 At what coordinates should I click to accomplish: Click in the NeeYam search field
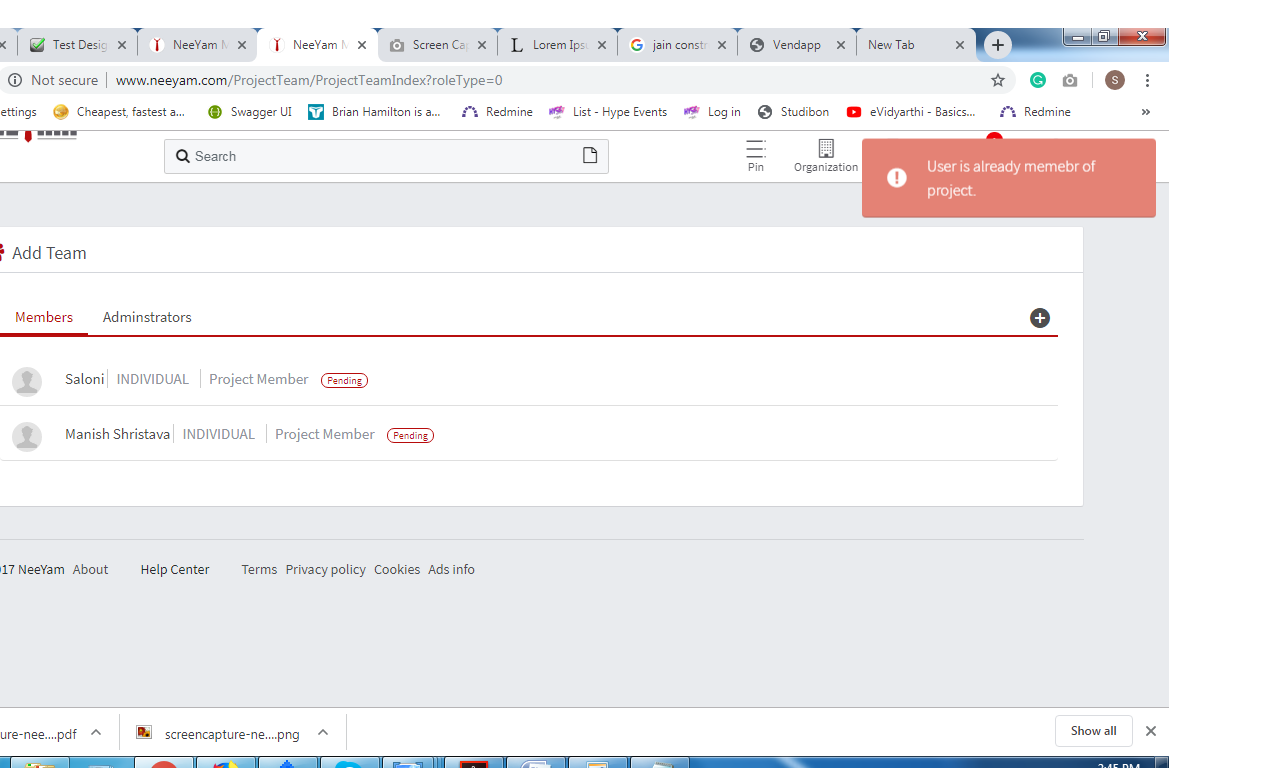point(380,156)
